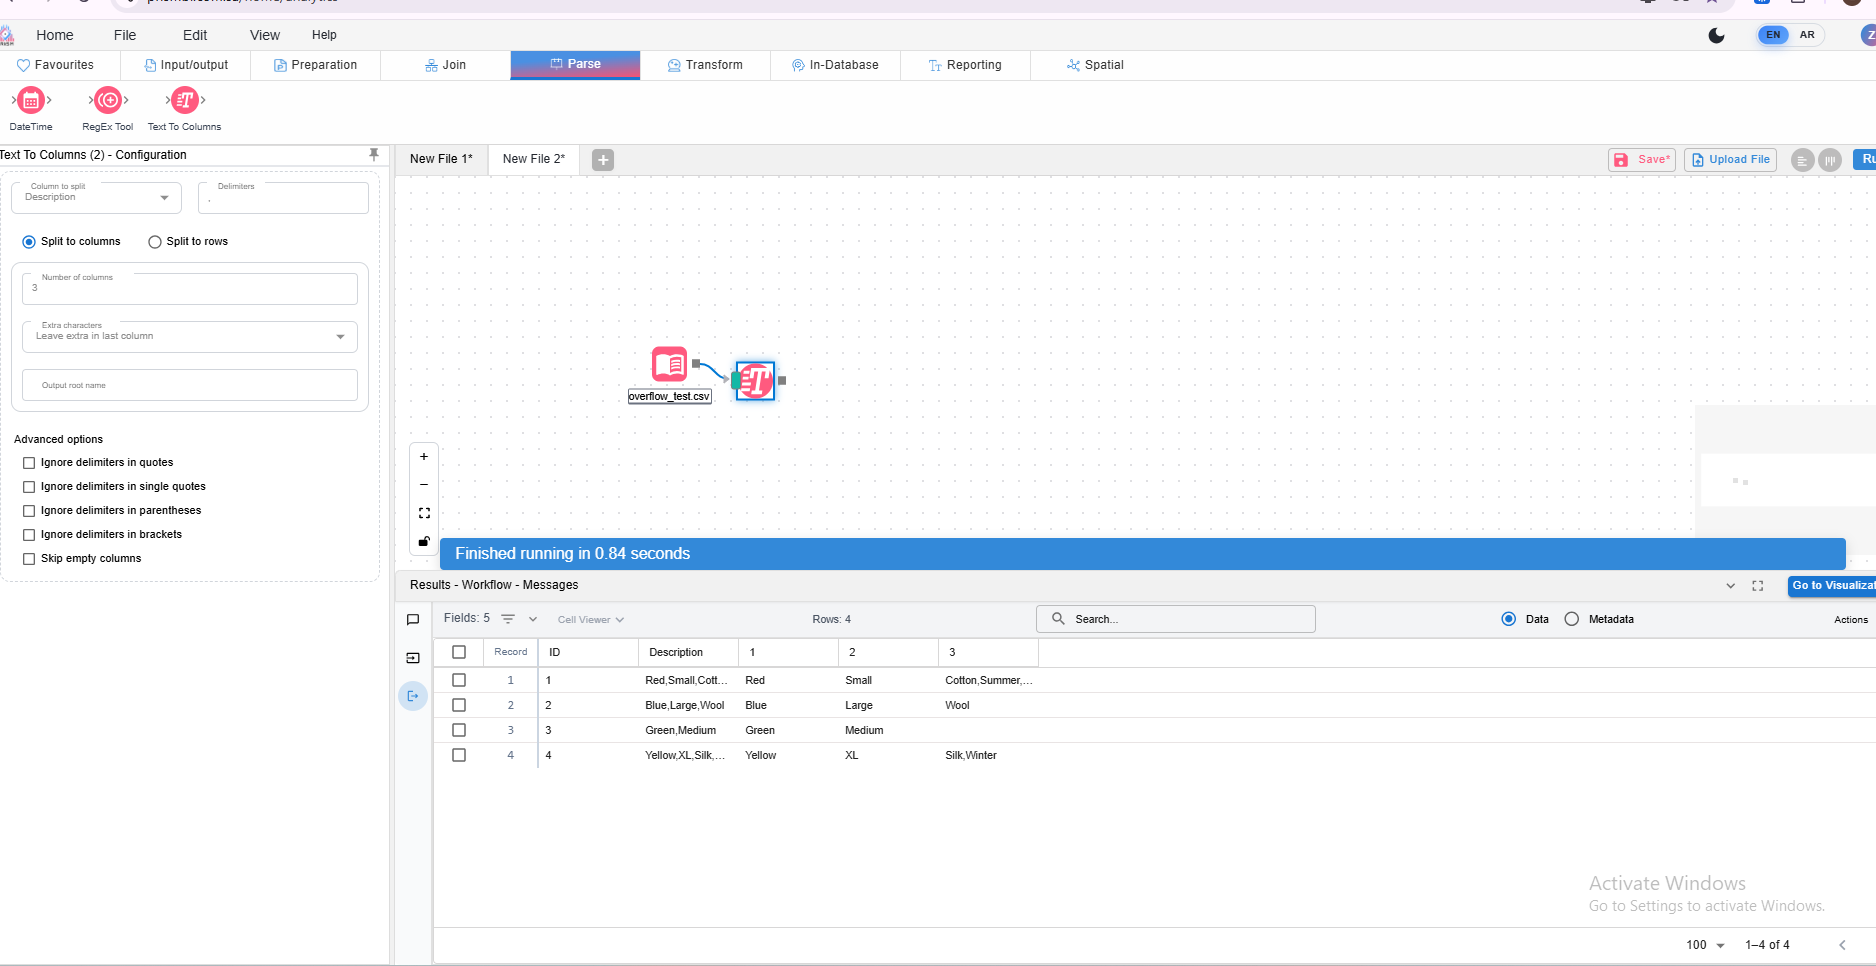The image size is (1876, 966).
Task: Click the overflow_test.csv input node
Action: pyautogui.click(x=669, y=364)
